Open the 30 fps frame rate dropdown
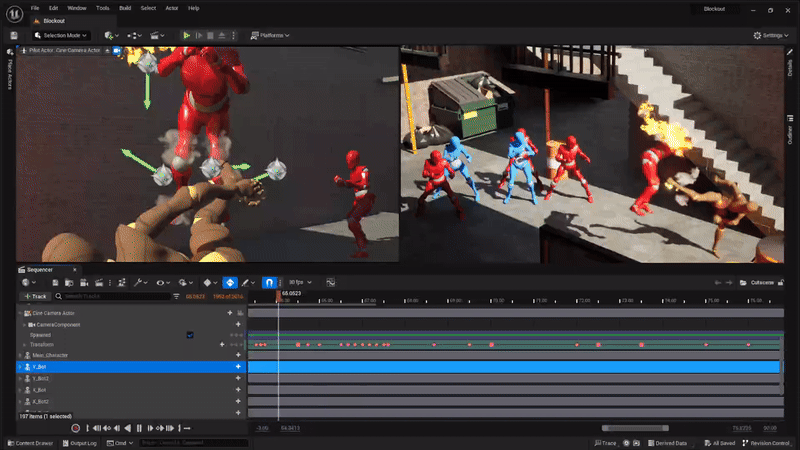The width and height of the screenshot is (800, 450). (297, 283)
